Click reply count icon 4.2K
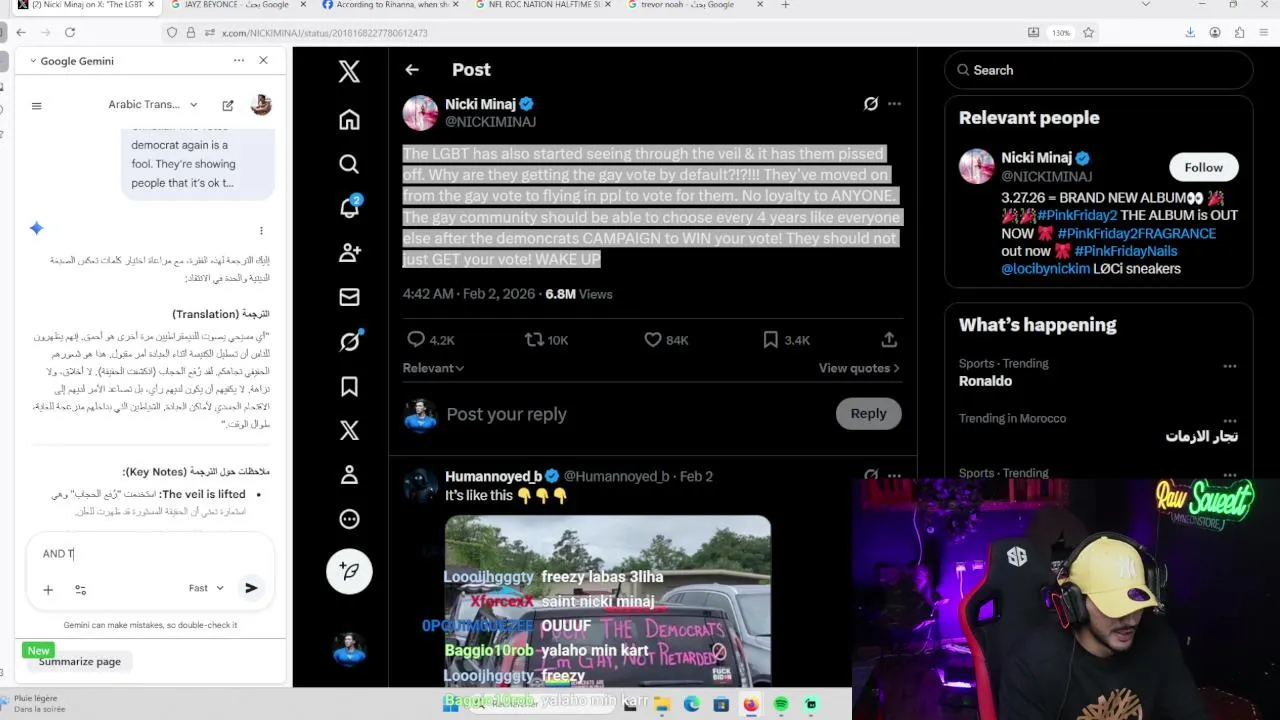The height and width of the screenshot is (720, 1280). click(x=416, y=340)
